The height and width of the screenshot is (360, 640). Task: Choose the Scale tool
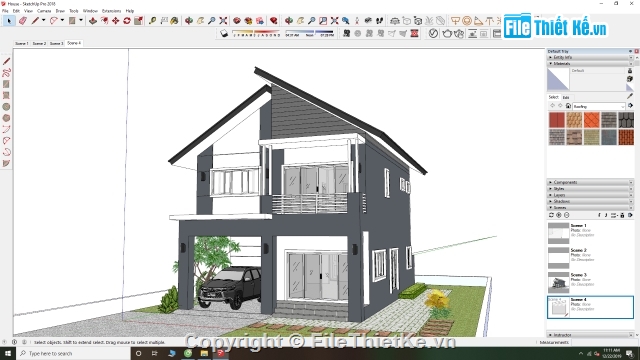(138, 20)
